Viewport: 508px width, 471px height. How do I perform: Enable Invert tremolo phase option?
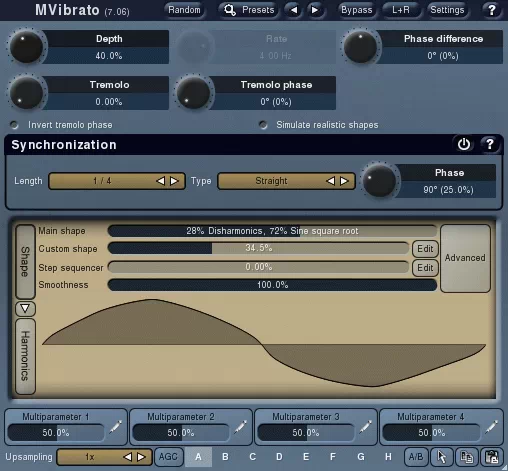pos(14,125)
